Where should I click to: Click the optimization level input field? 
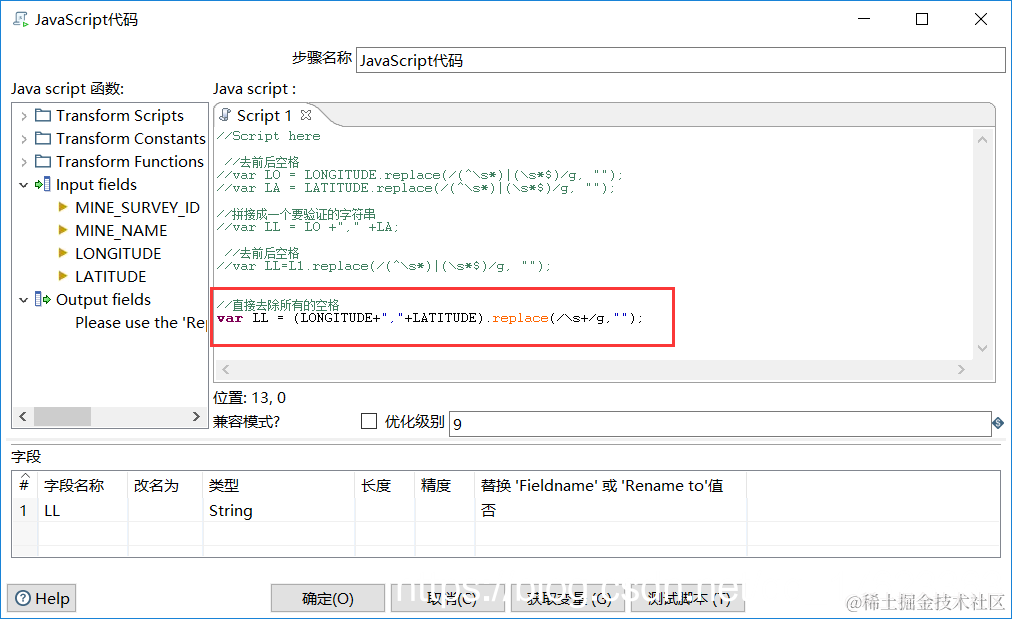pyautogui.click(x=720, y=424)
